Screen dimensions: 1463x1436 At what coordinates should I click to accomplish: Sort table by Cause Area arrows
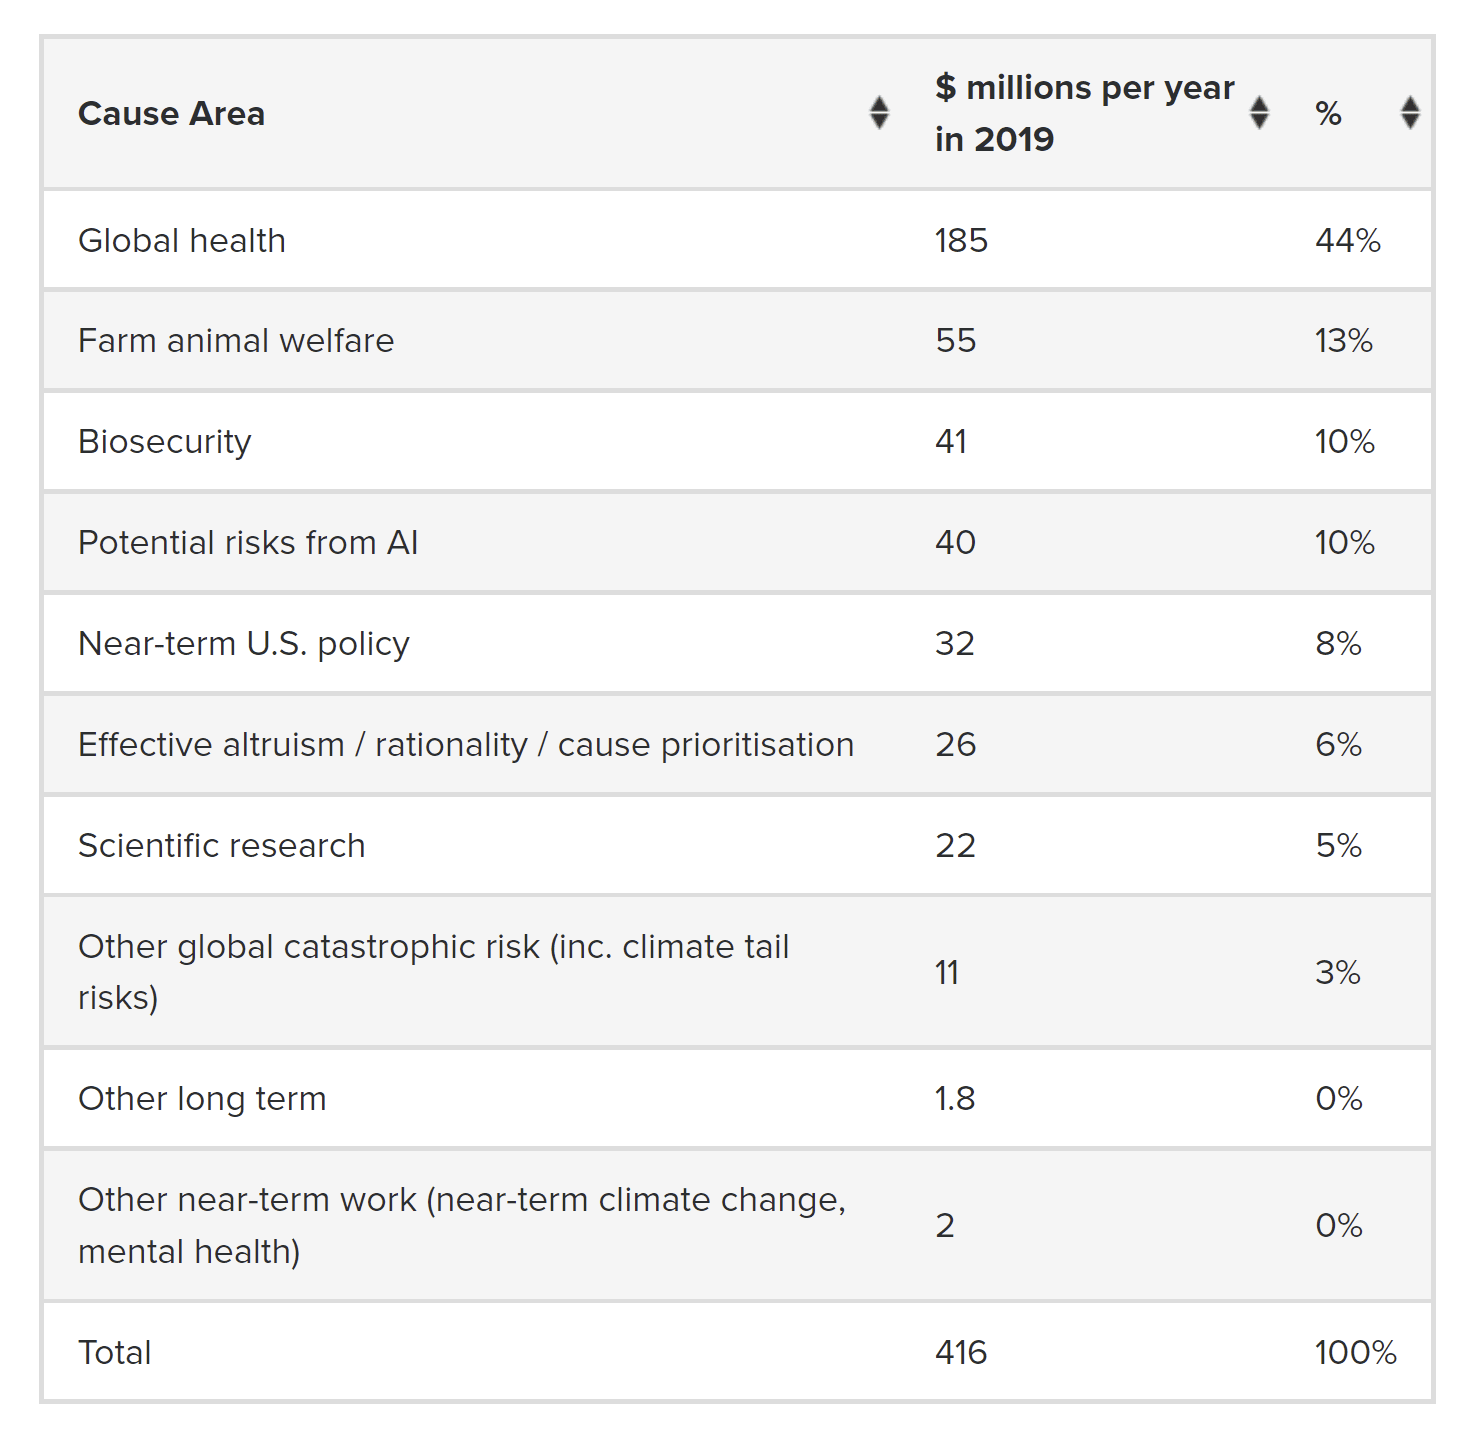click(879, 113)
